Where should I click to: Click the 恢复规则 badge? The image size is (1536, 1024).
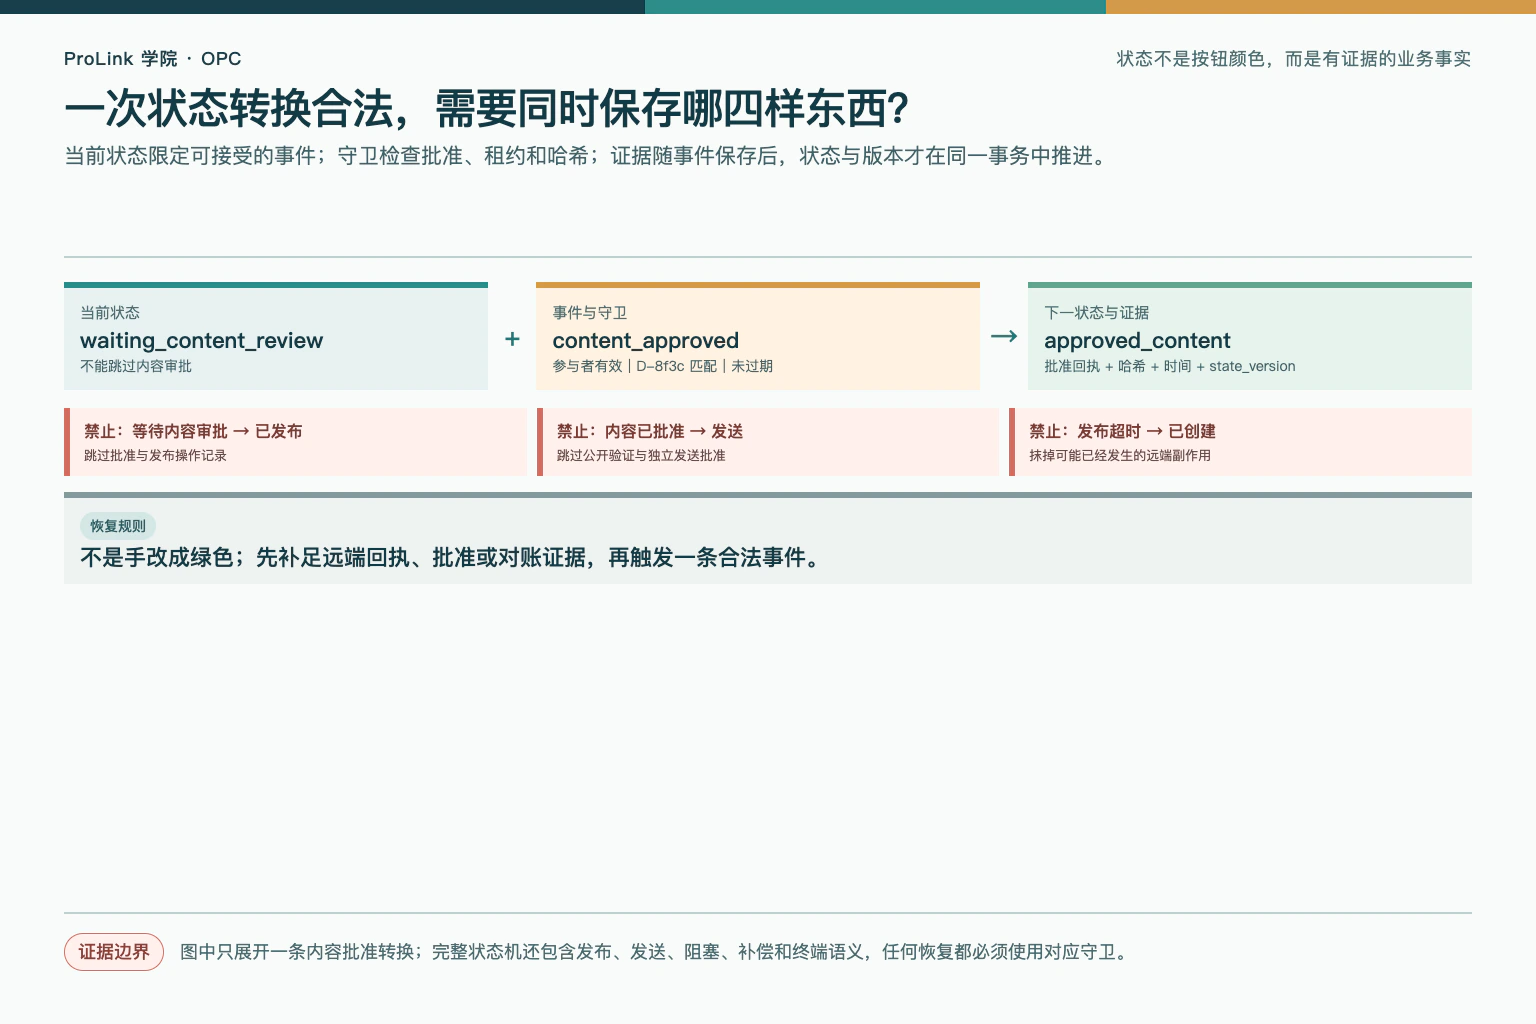(x=118, y=526)
